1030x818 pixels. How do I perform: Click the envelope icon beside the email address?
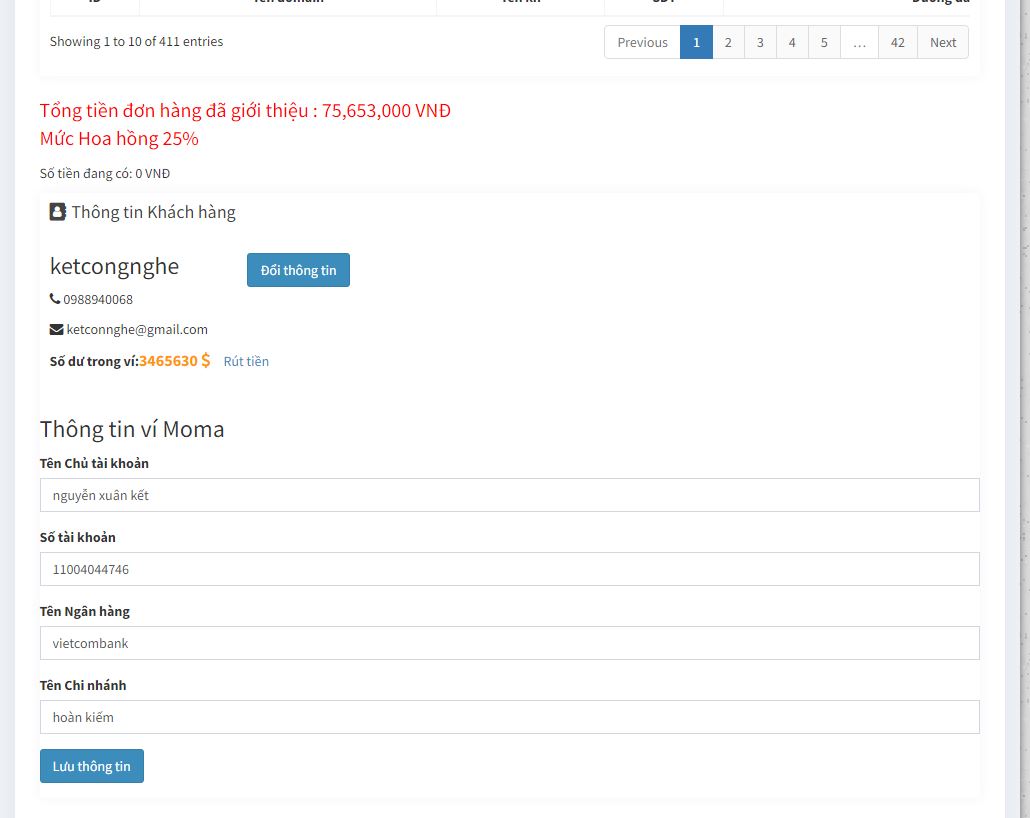[57, 329]
